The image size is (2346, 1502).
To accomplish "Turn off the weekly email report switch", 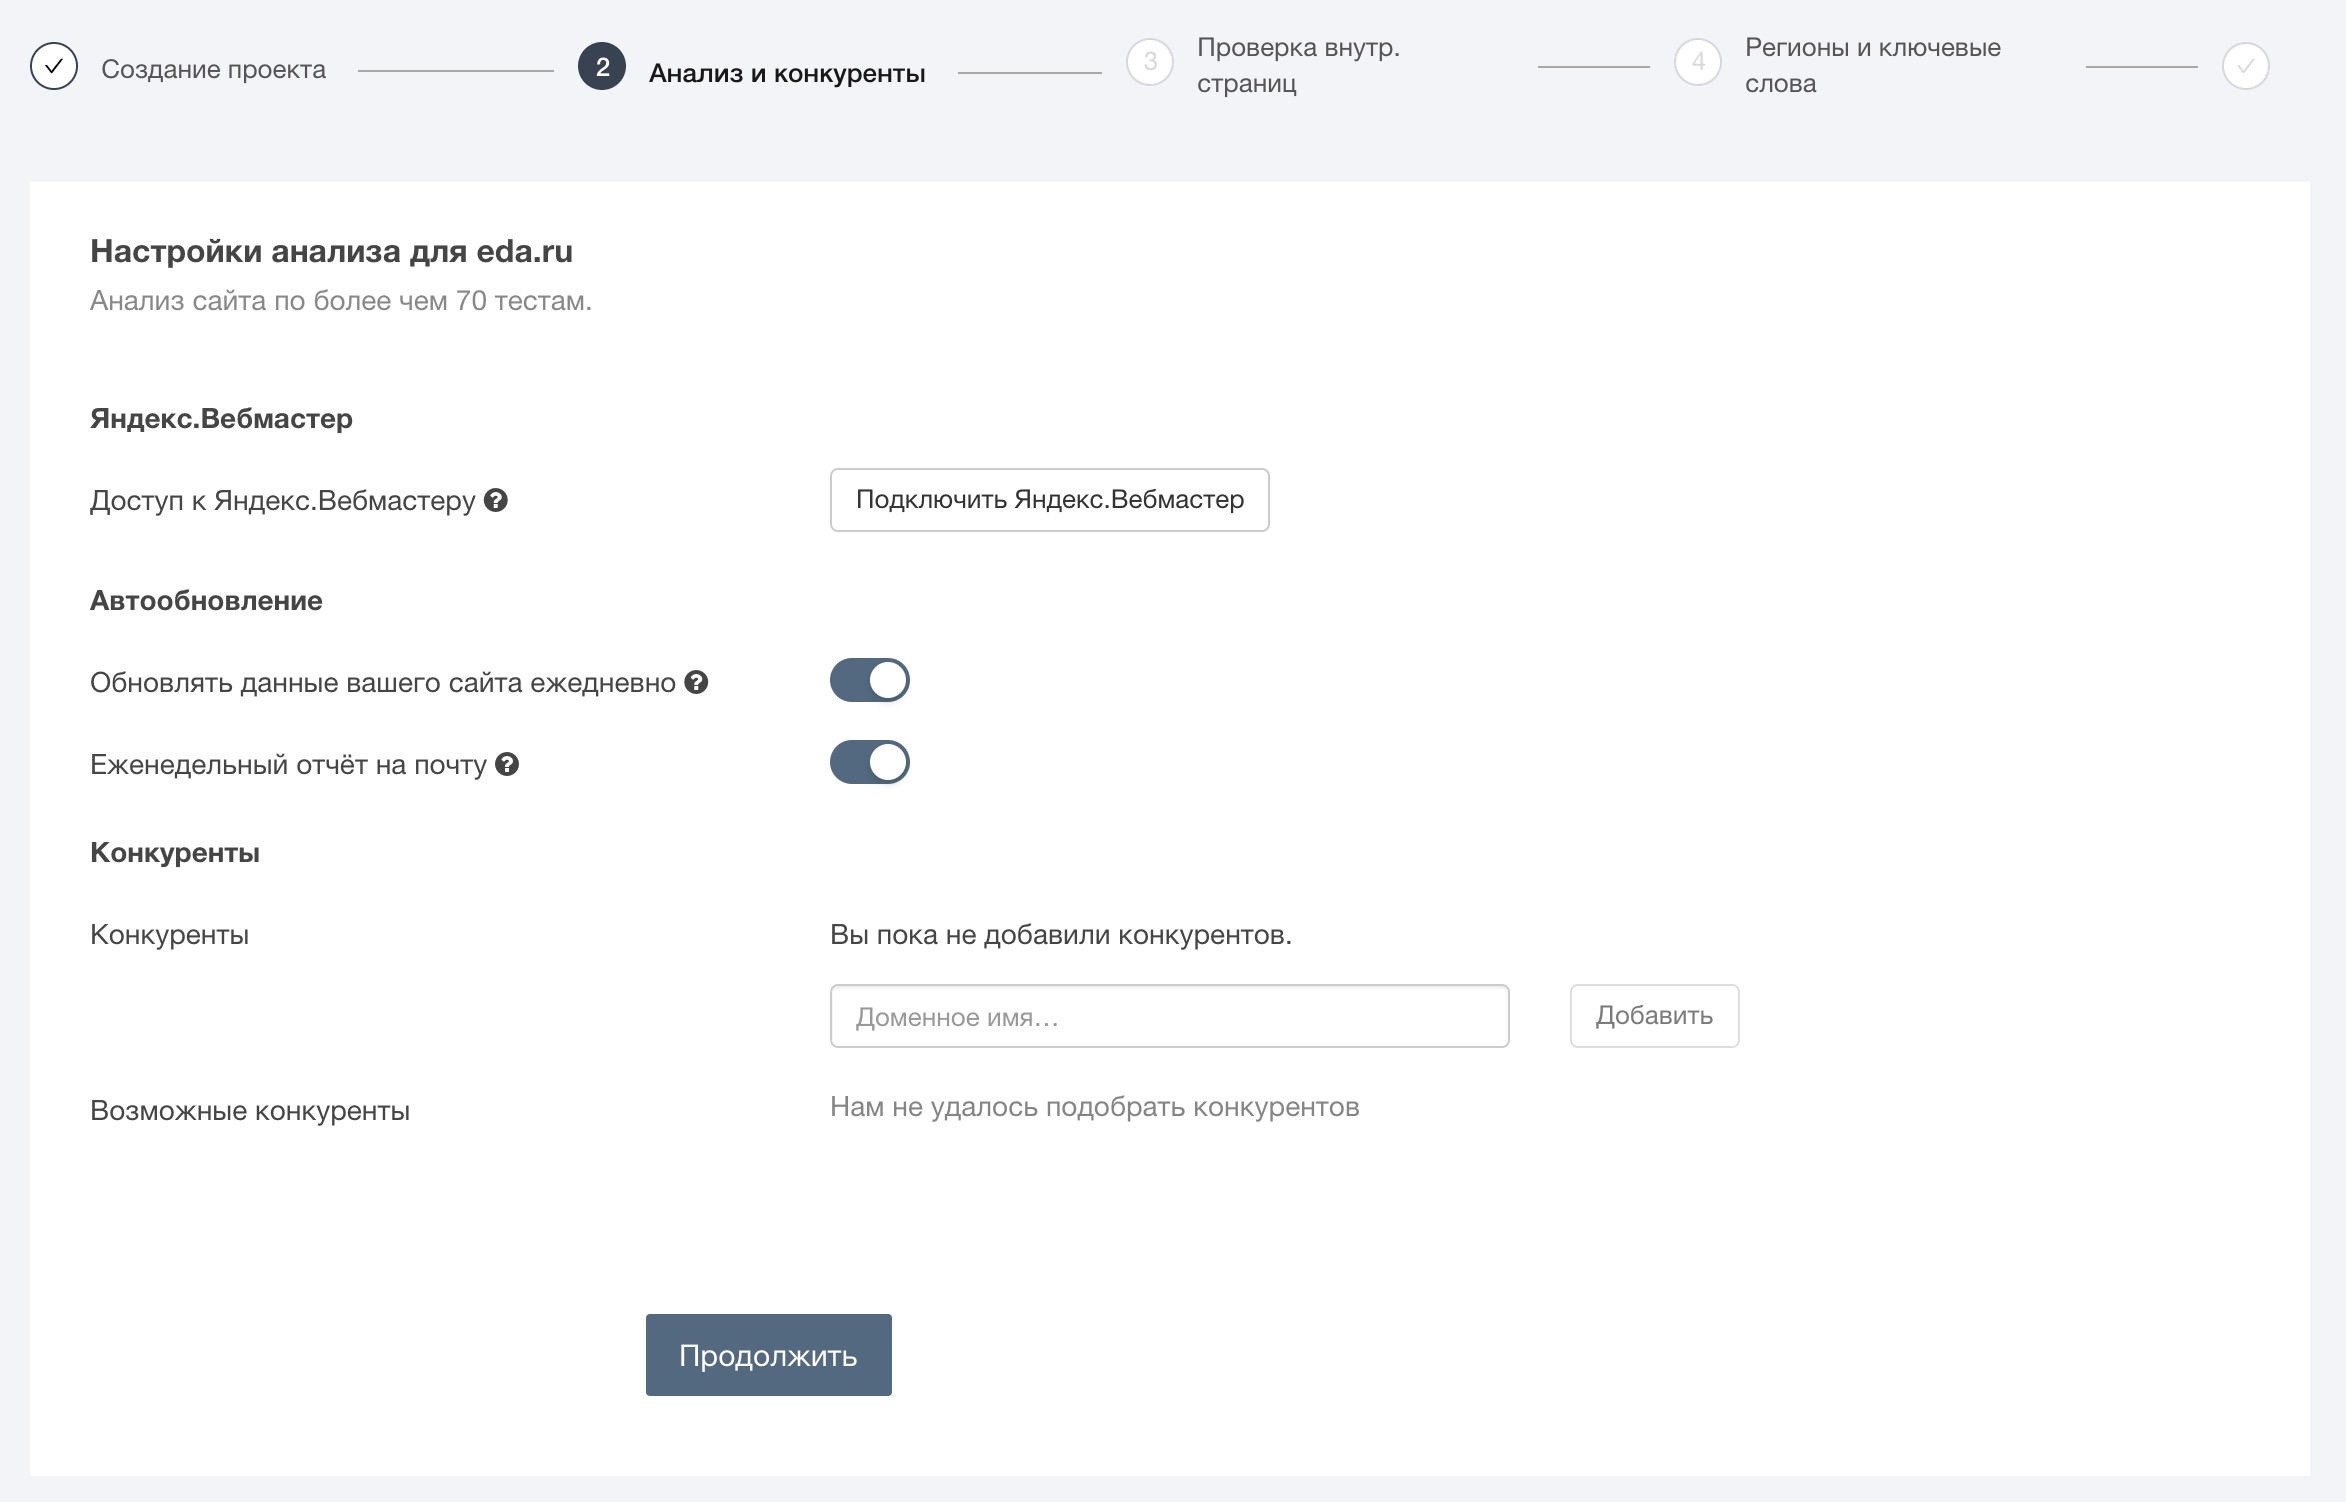I will click(x=870, y=761).
